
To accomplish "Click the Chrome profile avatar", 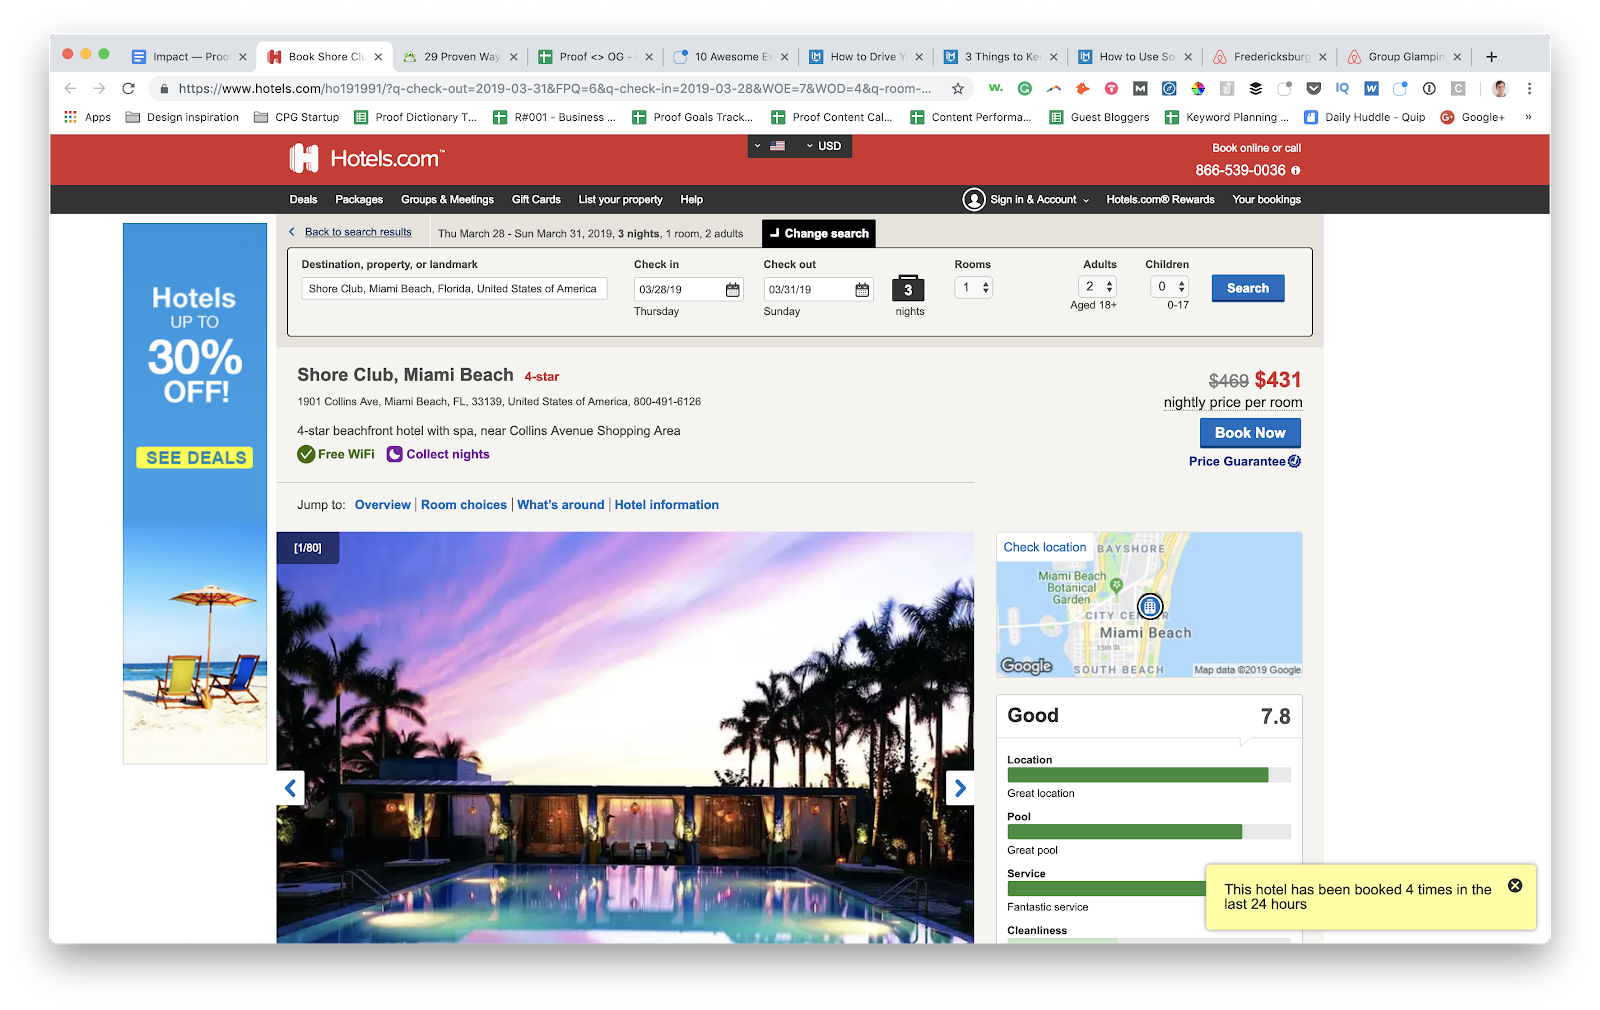I will 1500,88.
